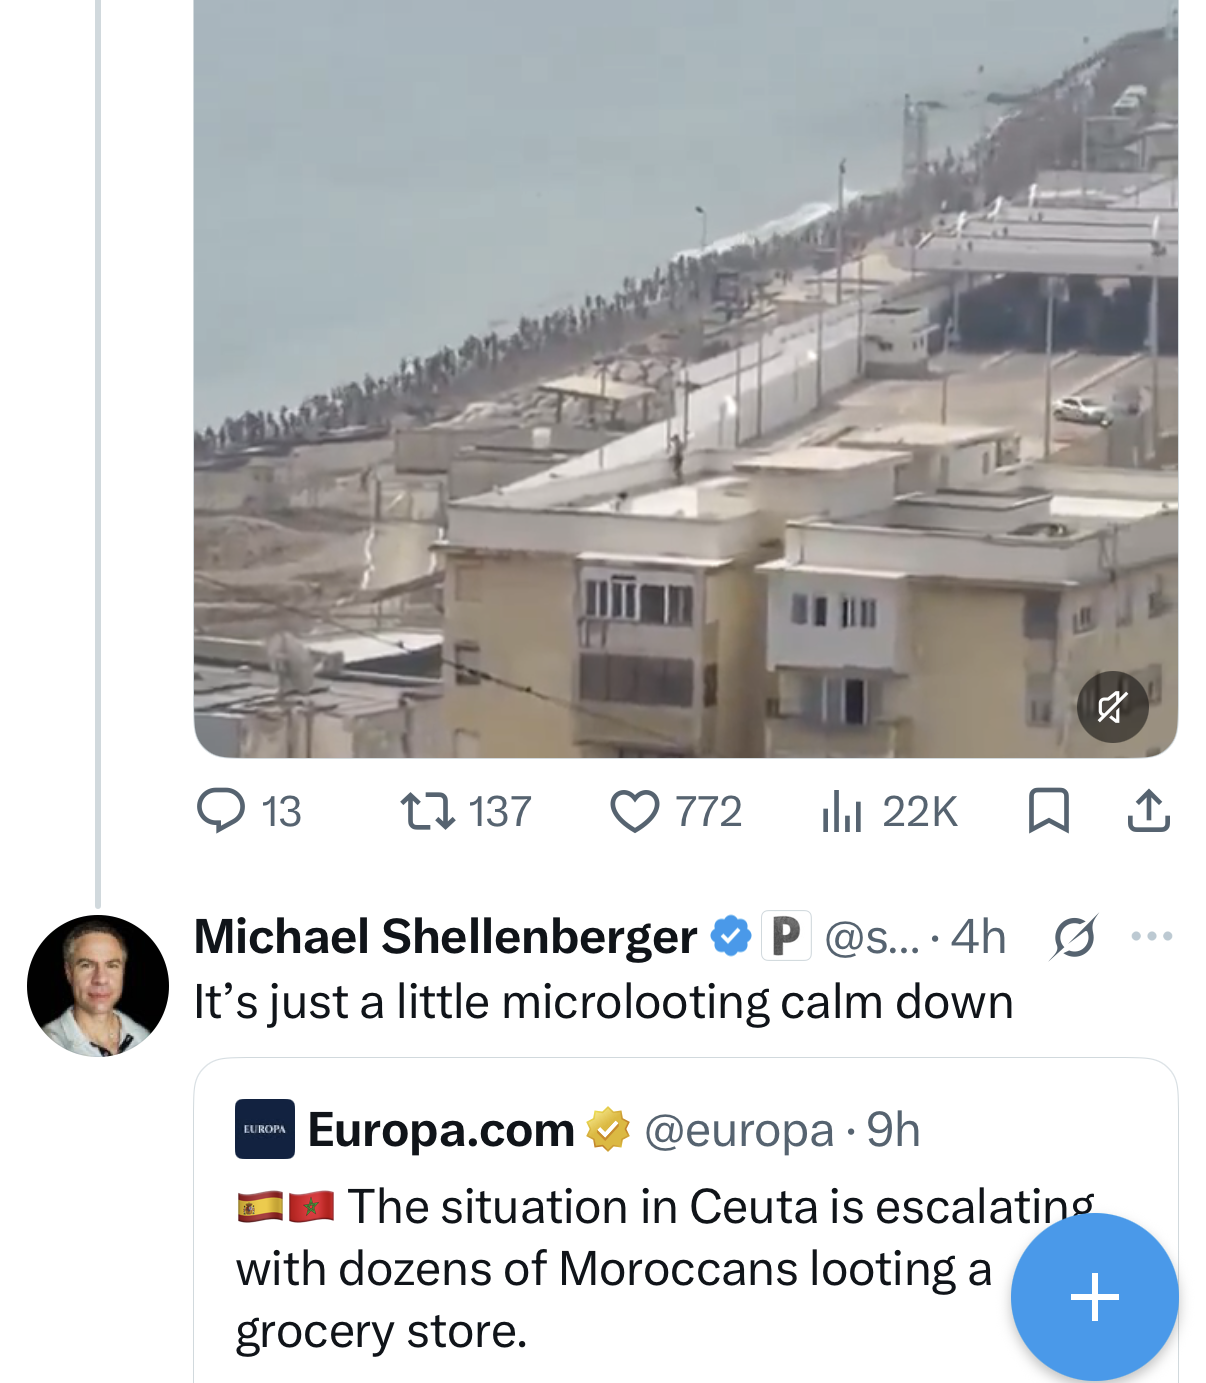Open Michael Shellenberger's display name link
Viewport: 1206px width, 1383px height.
coord(445,937)
